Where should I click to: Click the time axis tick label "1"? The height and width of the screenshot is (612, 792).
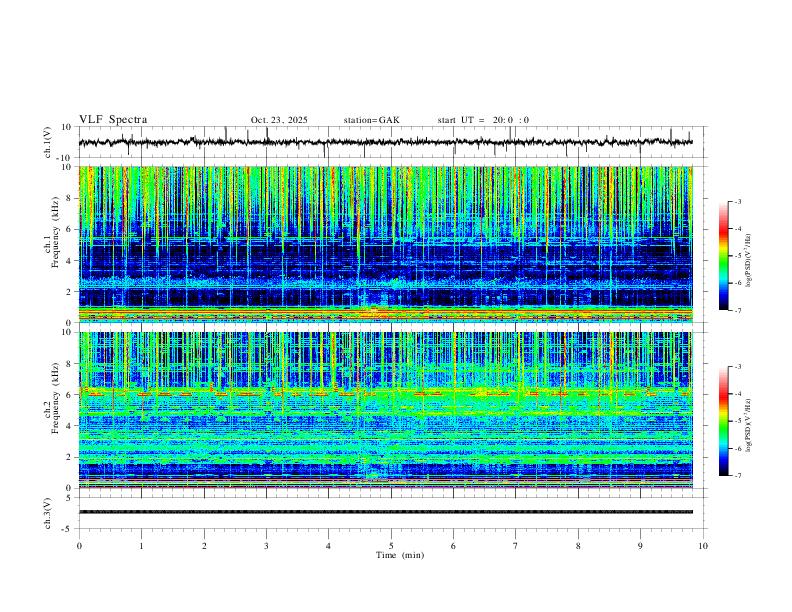pos(141,546)
